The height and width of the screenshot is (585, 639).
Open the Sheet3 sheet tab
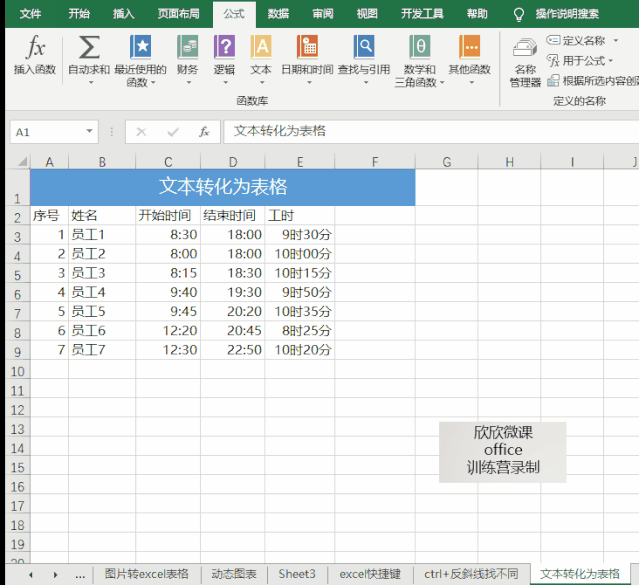click(x=297, y=574)
